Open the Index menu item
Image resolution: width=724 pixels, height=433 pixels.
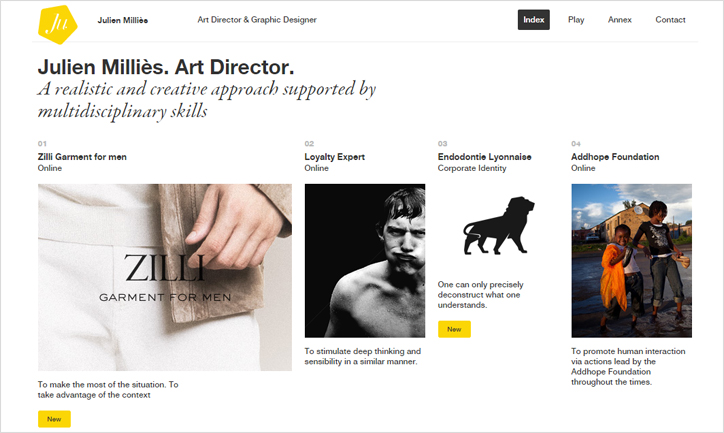533,20
